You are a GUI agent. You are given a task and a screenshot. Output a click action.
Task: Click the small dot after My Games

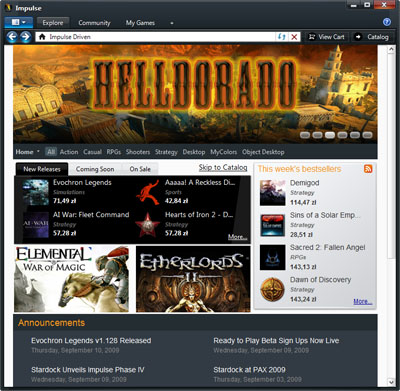pyautogui.click(x=172, y=23)
